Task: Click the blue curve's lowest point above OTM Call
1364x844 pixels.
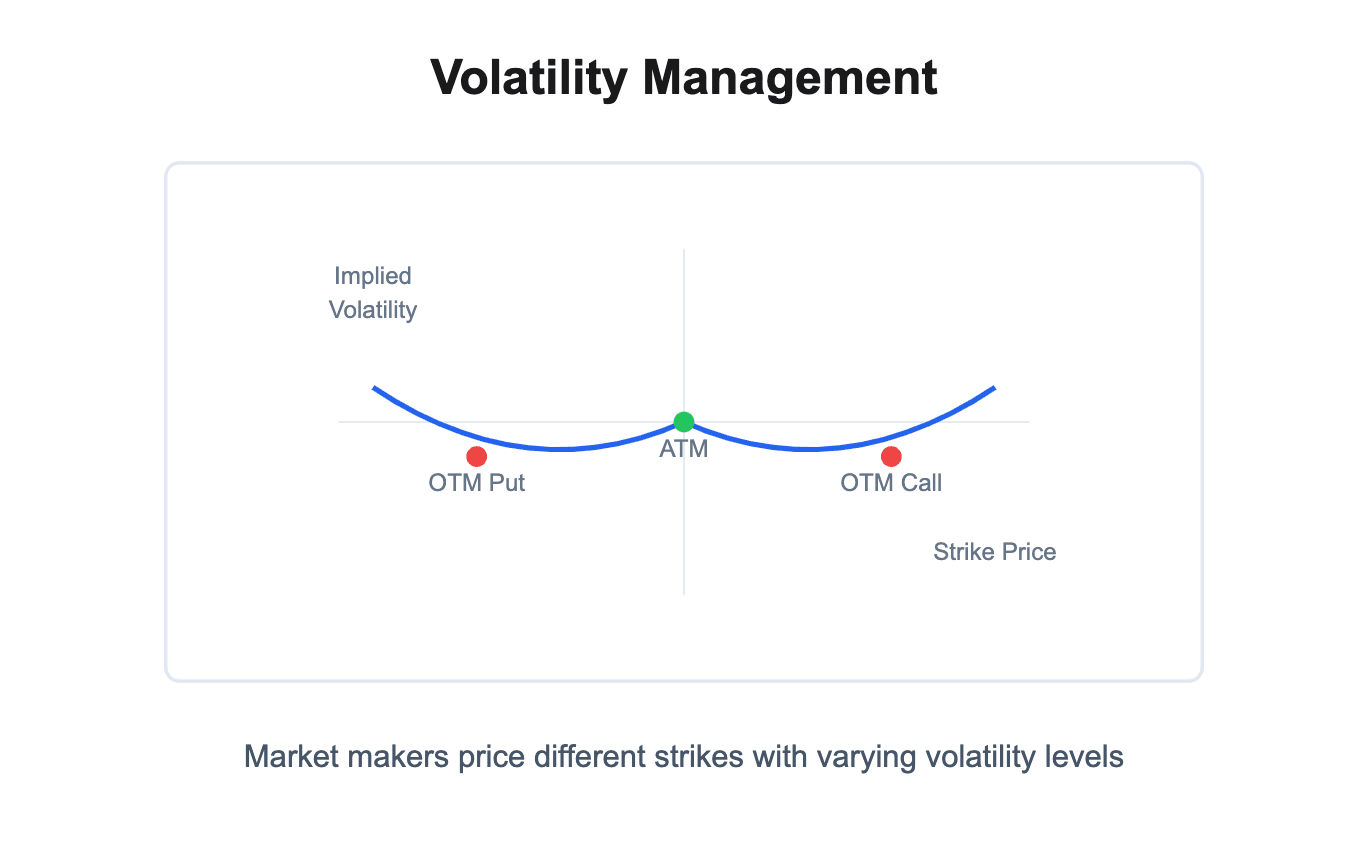Action: [806, 449]
